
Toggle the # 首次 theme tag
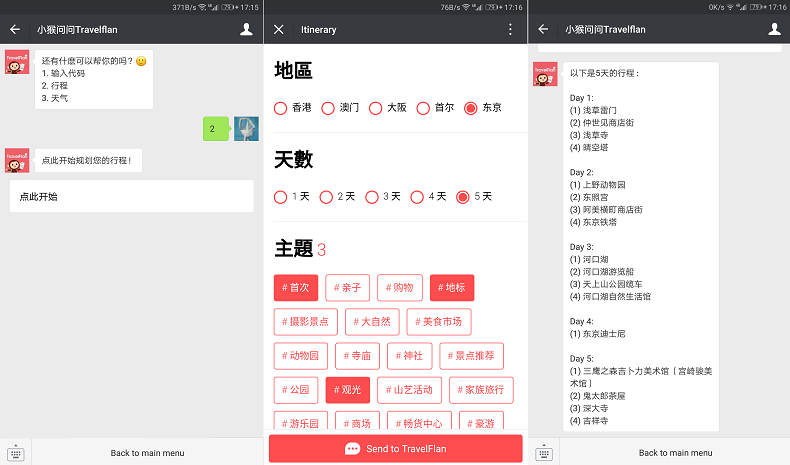click(x=296, y=288)
